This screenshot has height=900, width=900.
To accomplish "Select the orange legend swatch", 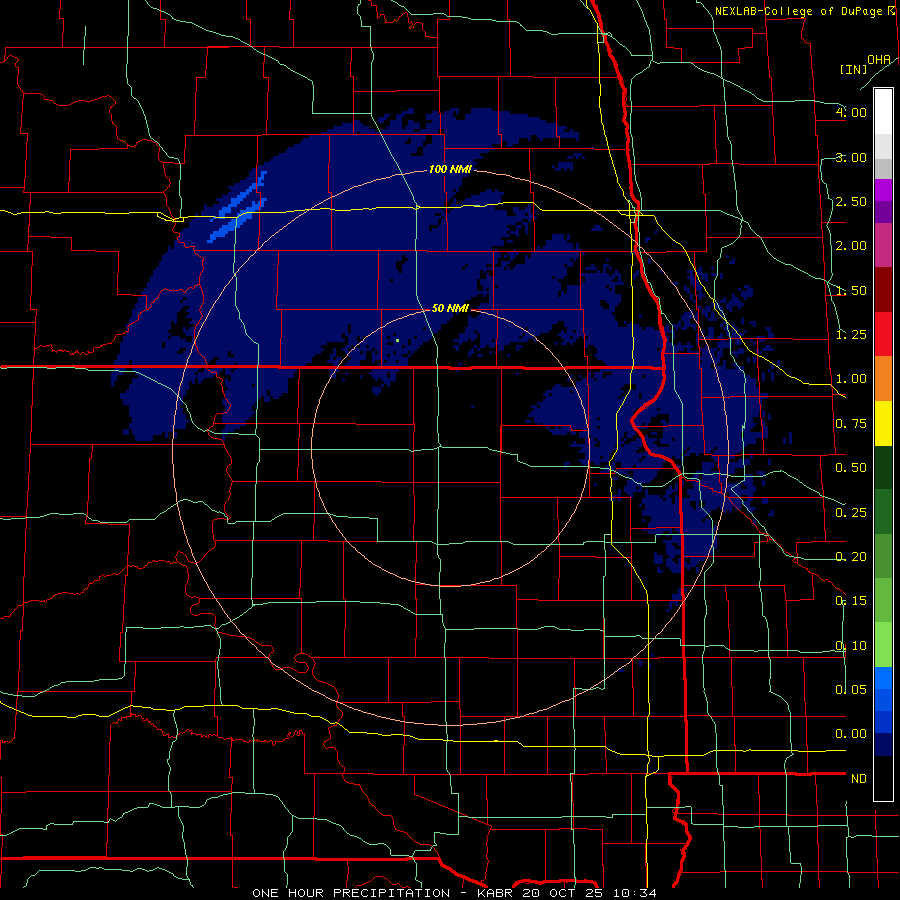I will [883, 379].
